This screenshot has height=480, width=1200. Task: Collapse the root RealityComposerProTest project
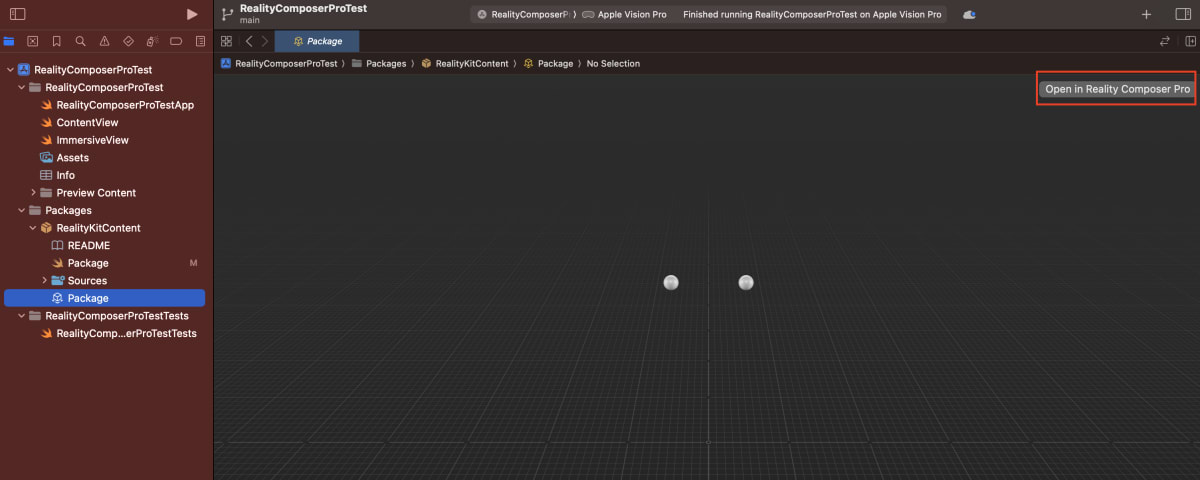[x=10, y=70]
